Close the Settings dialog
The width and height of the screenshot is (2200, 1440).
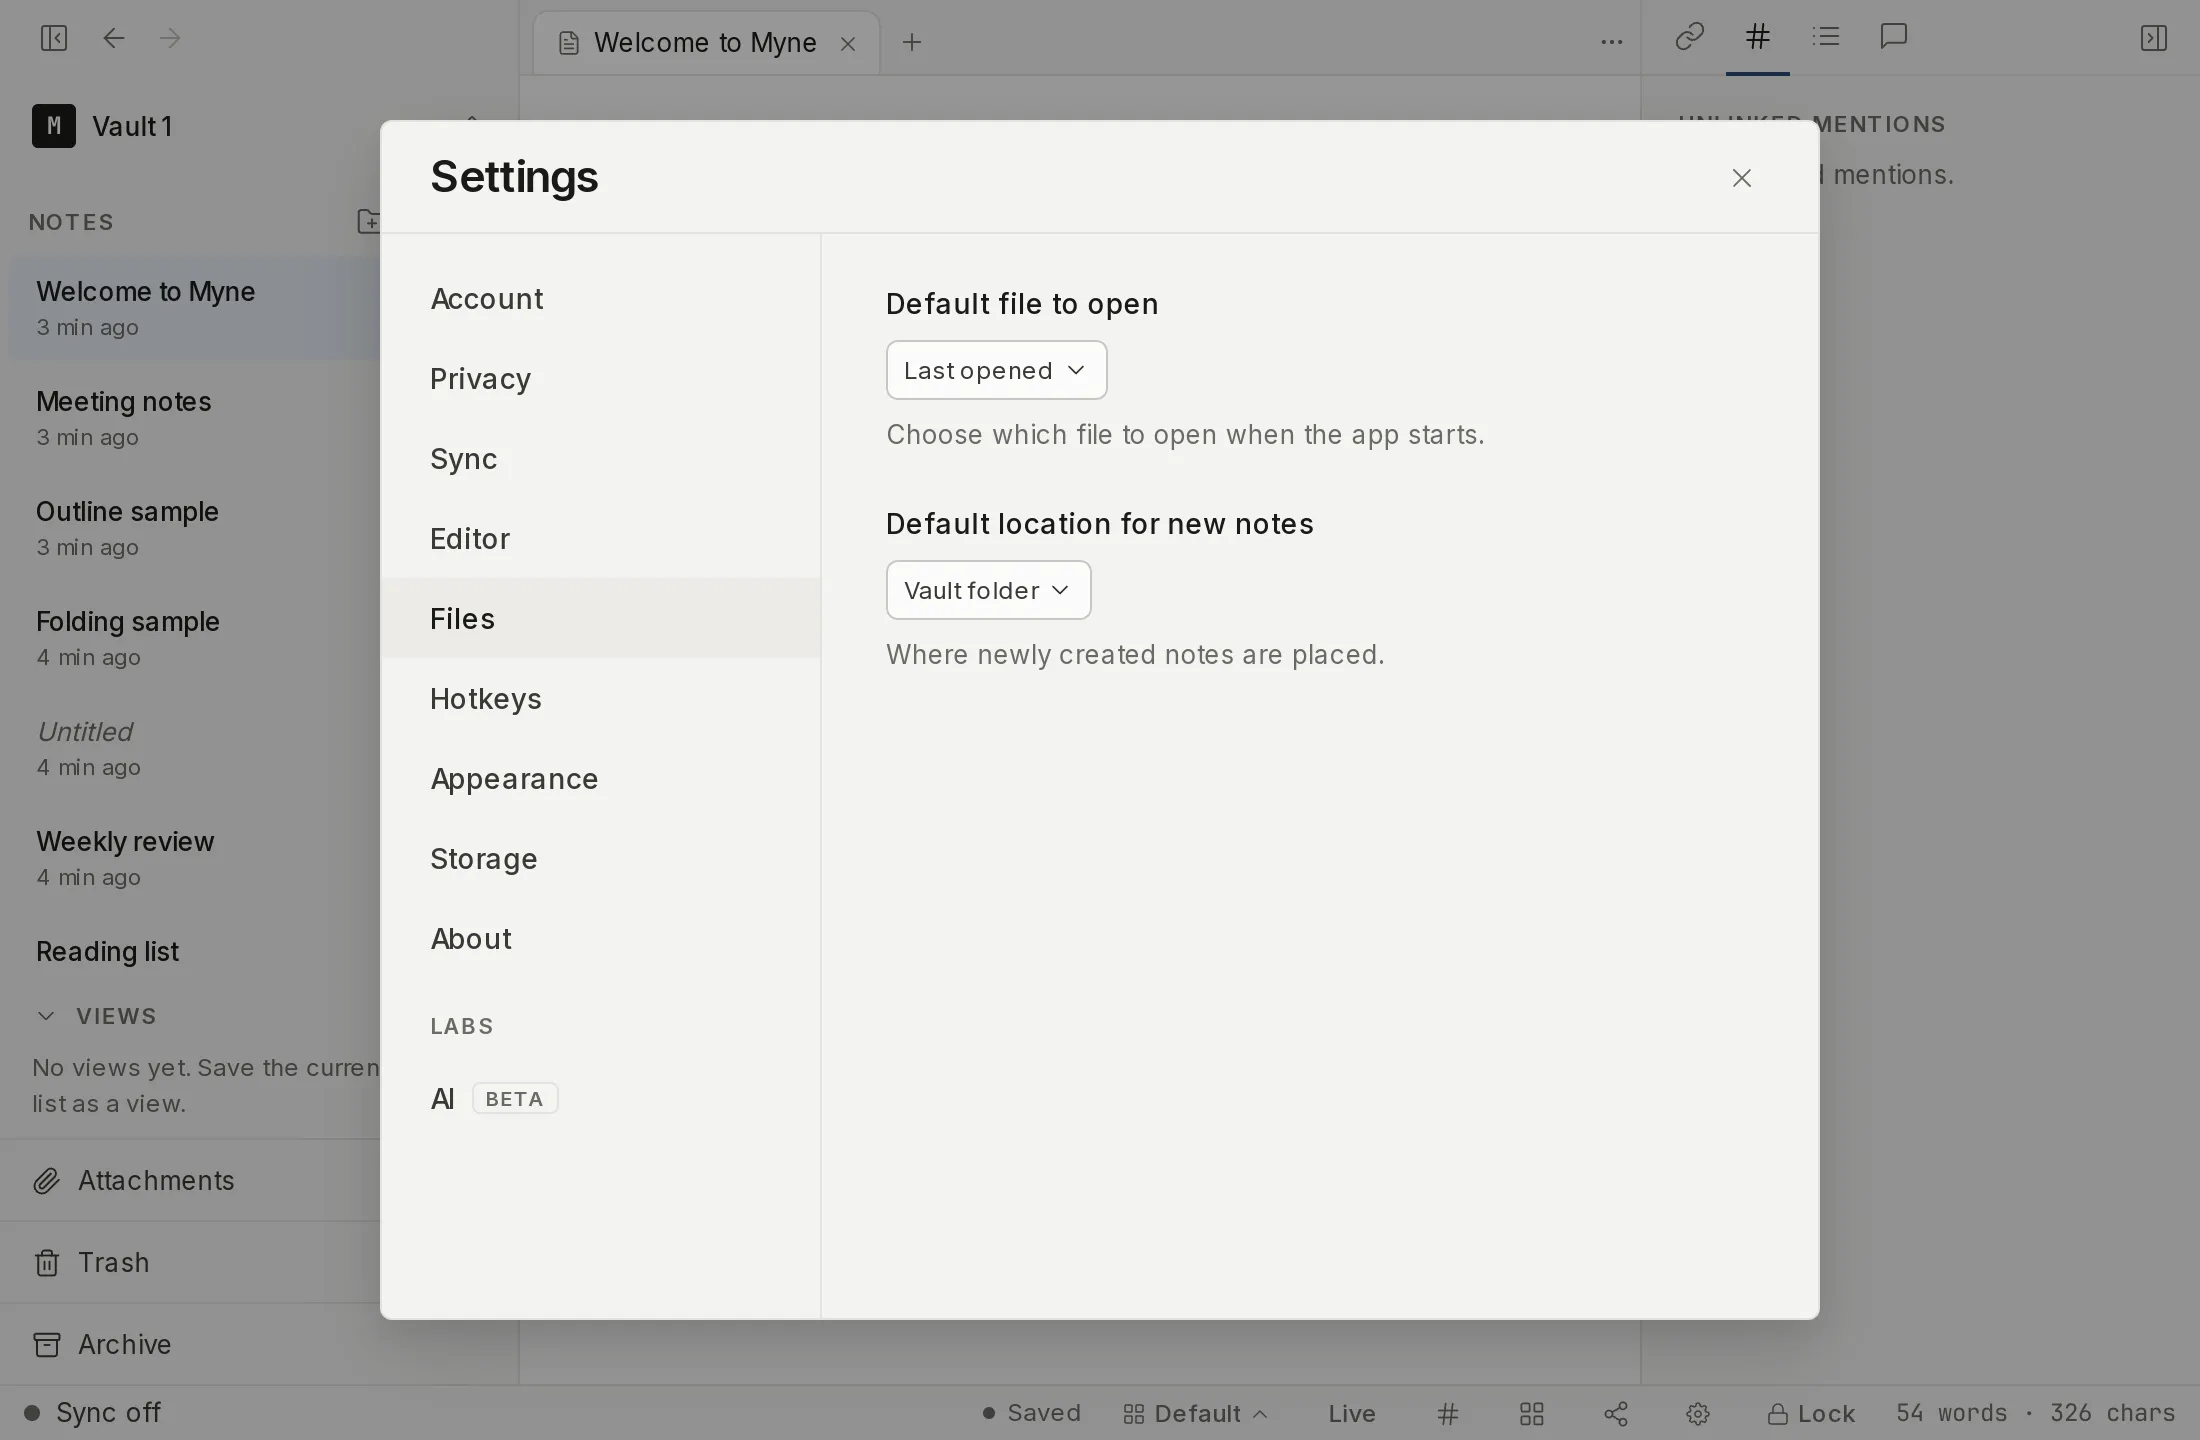1742,178
